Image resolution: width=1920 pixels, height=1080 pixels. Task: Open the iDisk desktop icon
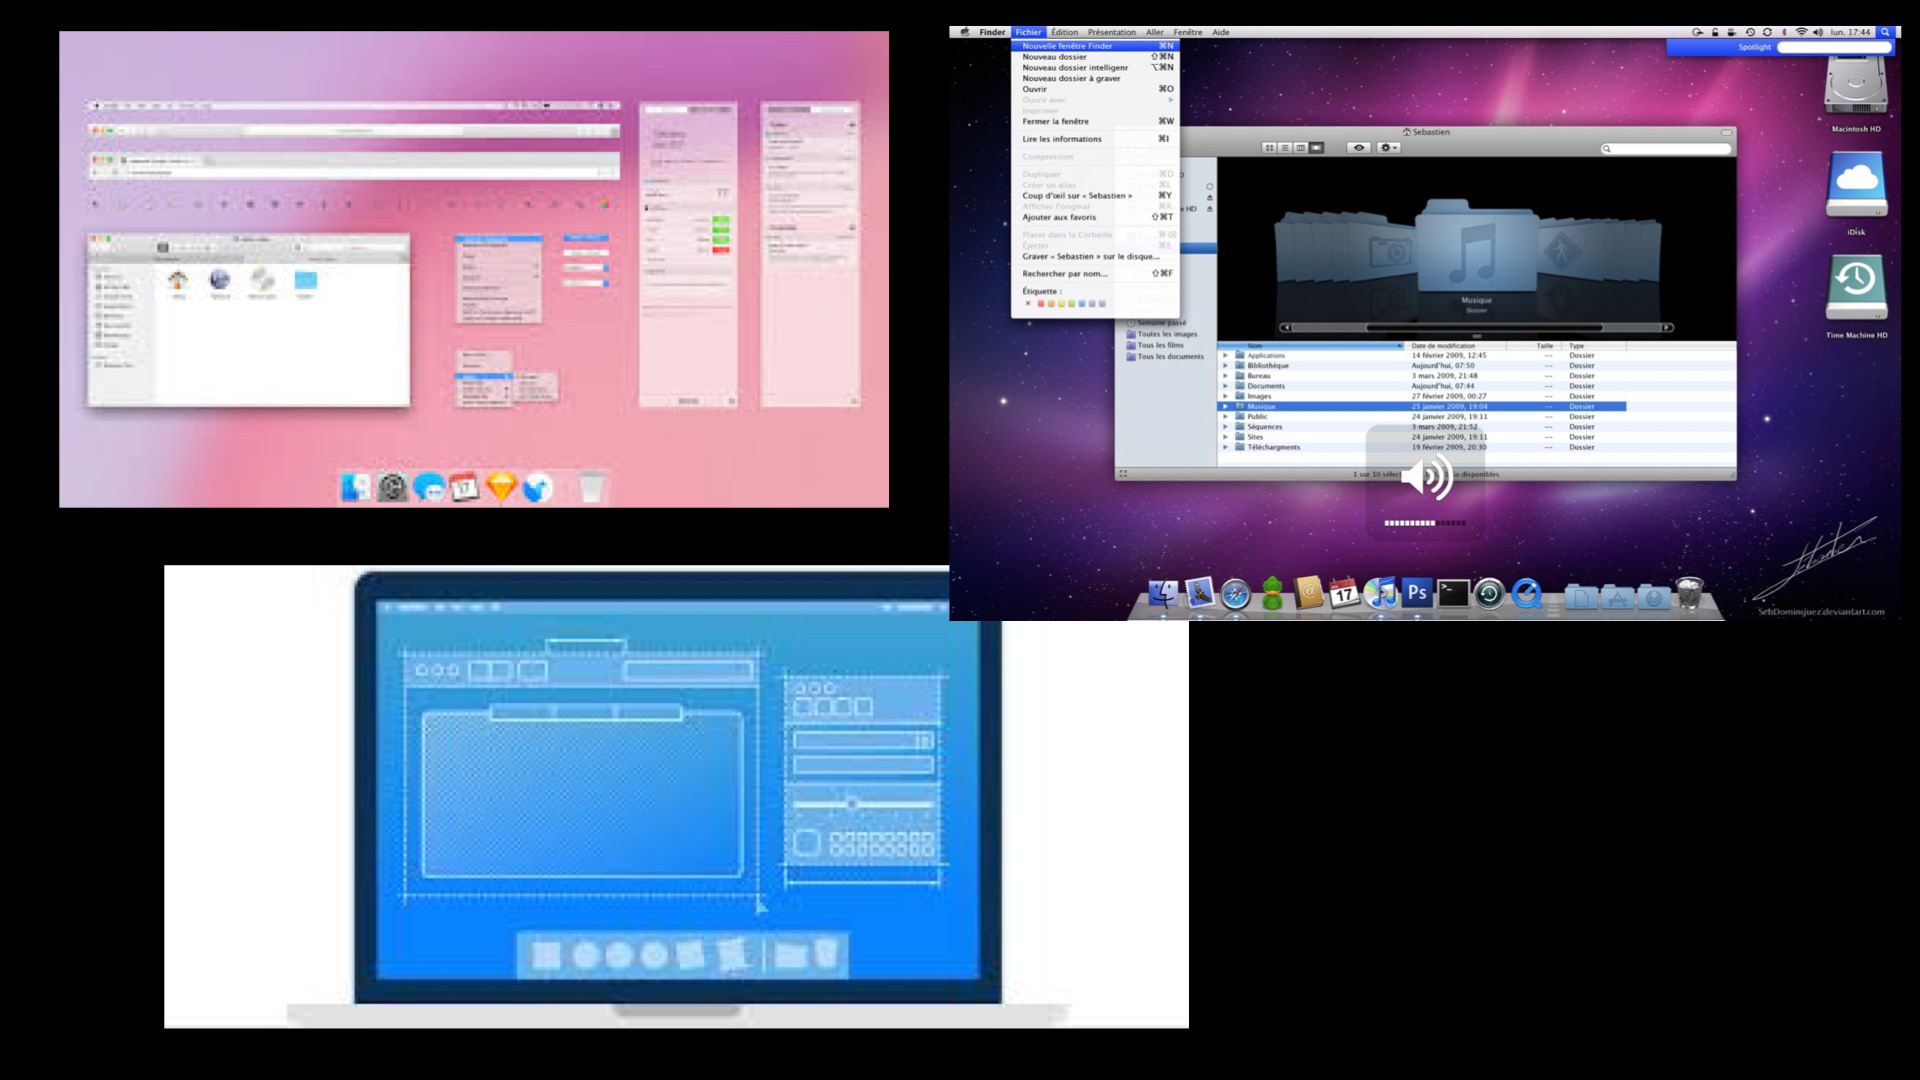1856,186
